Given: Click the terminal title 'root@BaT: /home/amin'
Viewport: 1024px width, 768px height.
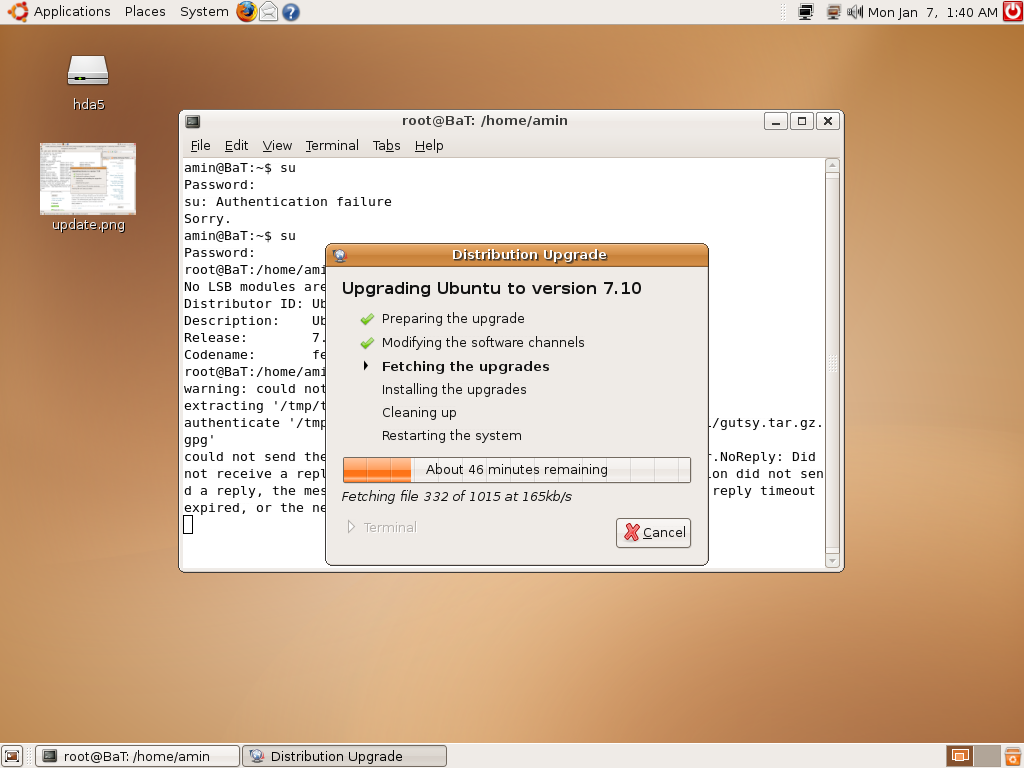Looking at the screenshot, I should click(x=485, y=121).
